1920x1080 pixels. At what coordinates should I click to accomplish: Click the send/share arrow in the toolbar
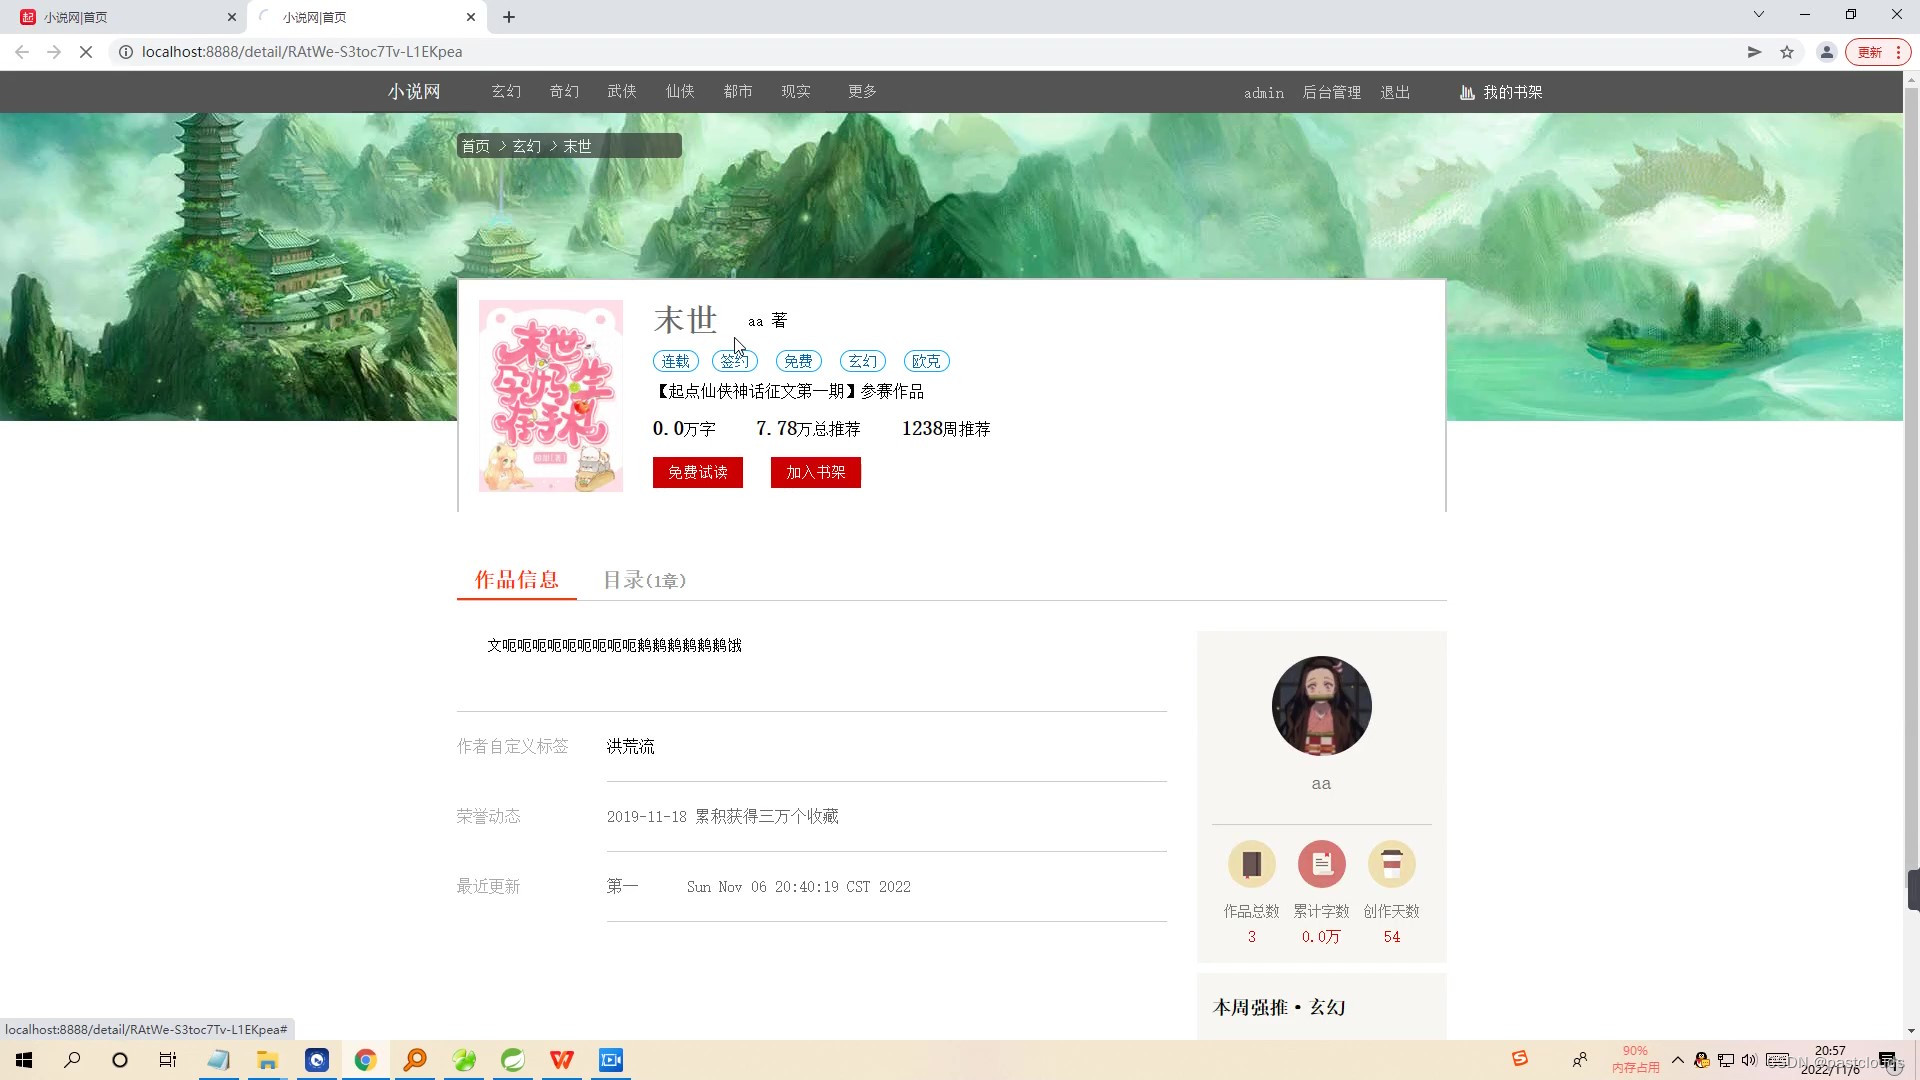pyautogui.click(x=1755, y=51)
